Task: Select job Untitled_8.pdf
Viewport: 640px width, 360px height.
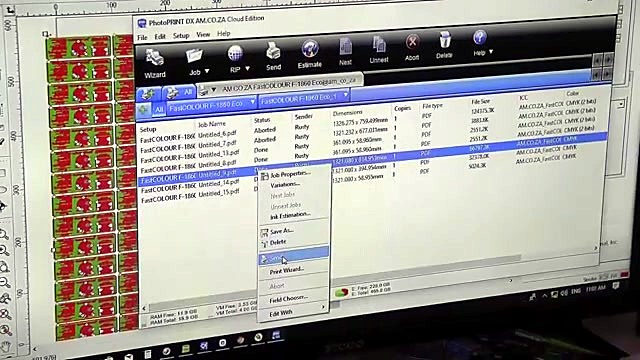Action: tap(217, 164)
